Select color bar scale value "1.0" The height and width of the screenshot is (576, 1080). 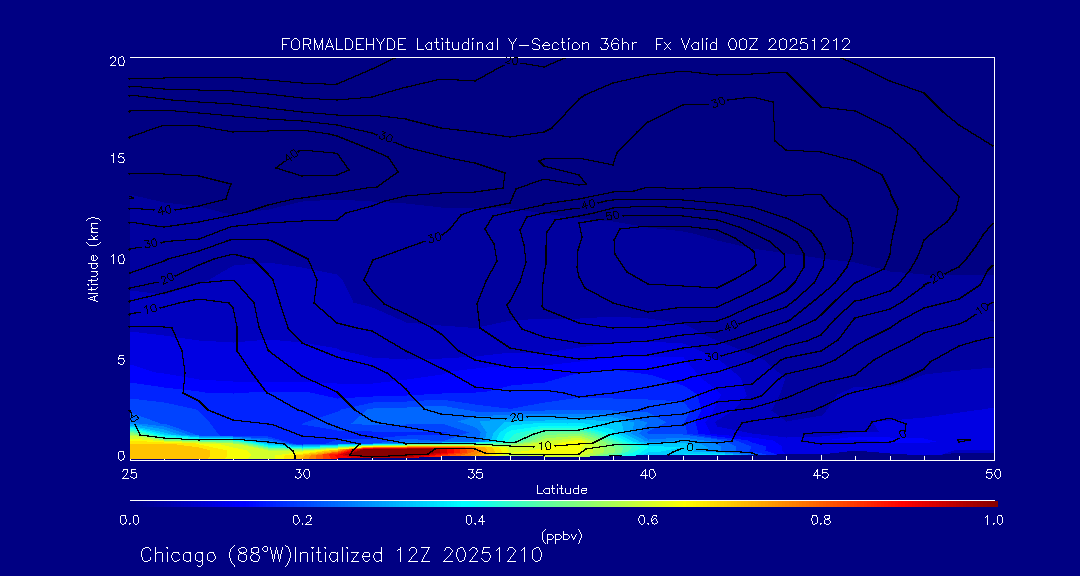[993, 520]
